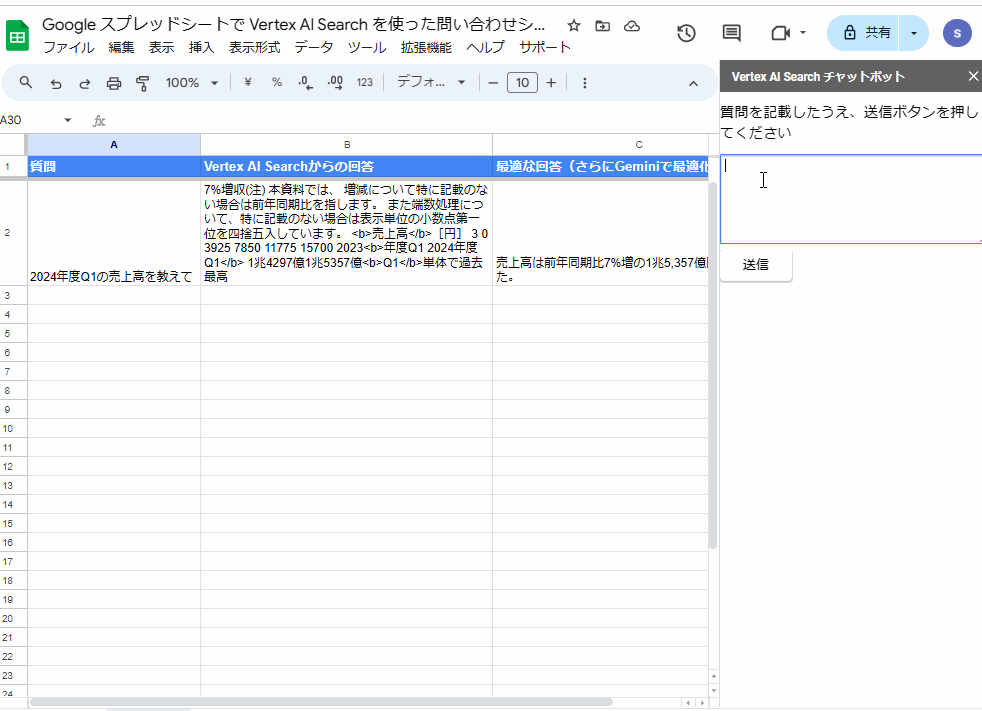Screen dimensions: 982x711
Task: Open the print dialog via printer icon
Action: pos(113,83)
